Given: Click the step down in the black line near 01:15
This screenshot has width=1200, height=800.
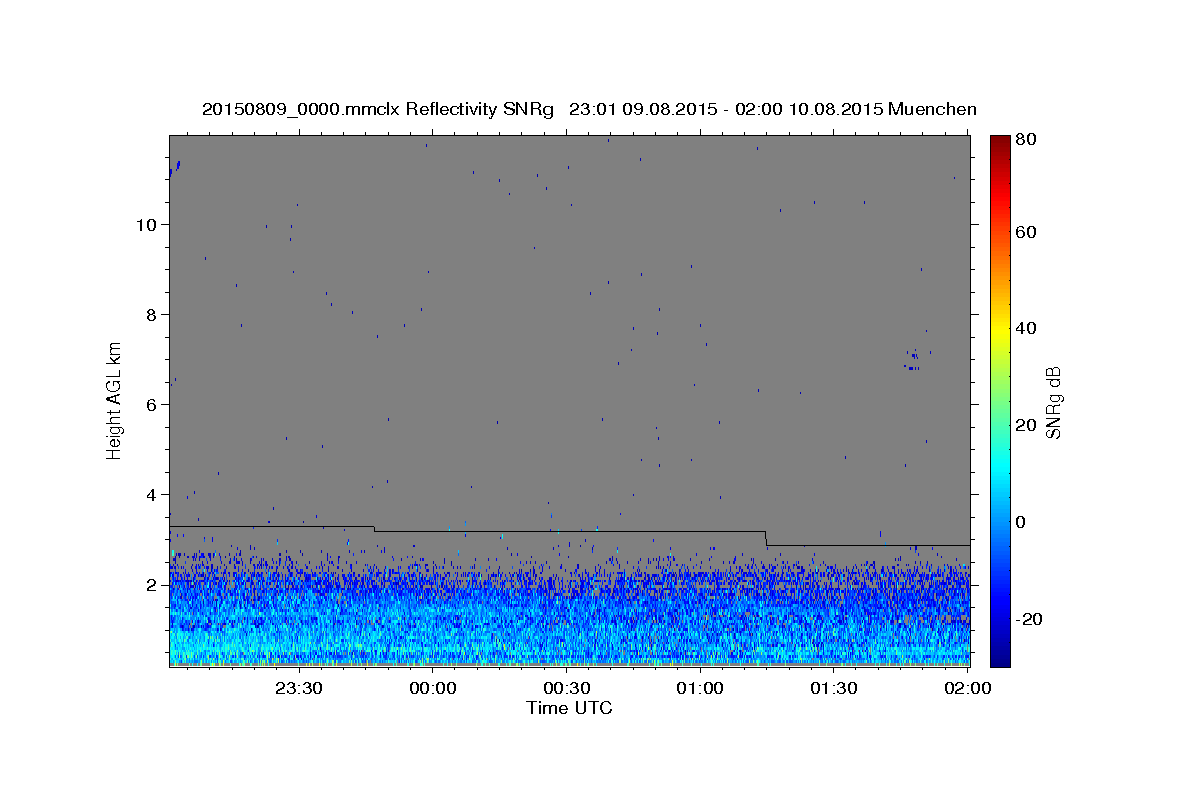Looking at the screenshot, I should coord(766,538).
